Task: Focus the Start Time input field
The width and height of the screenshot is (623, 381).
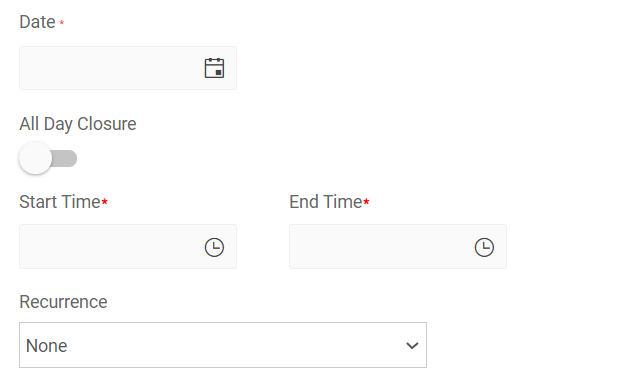Action: (128, 247)
